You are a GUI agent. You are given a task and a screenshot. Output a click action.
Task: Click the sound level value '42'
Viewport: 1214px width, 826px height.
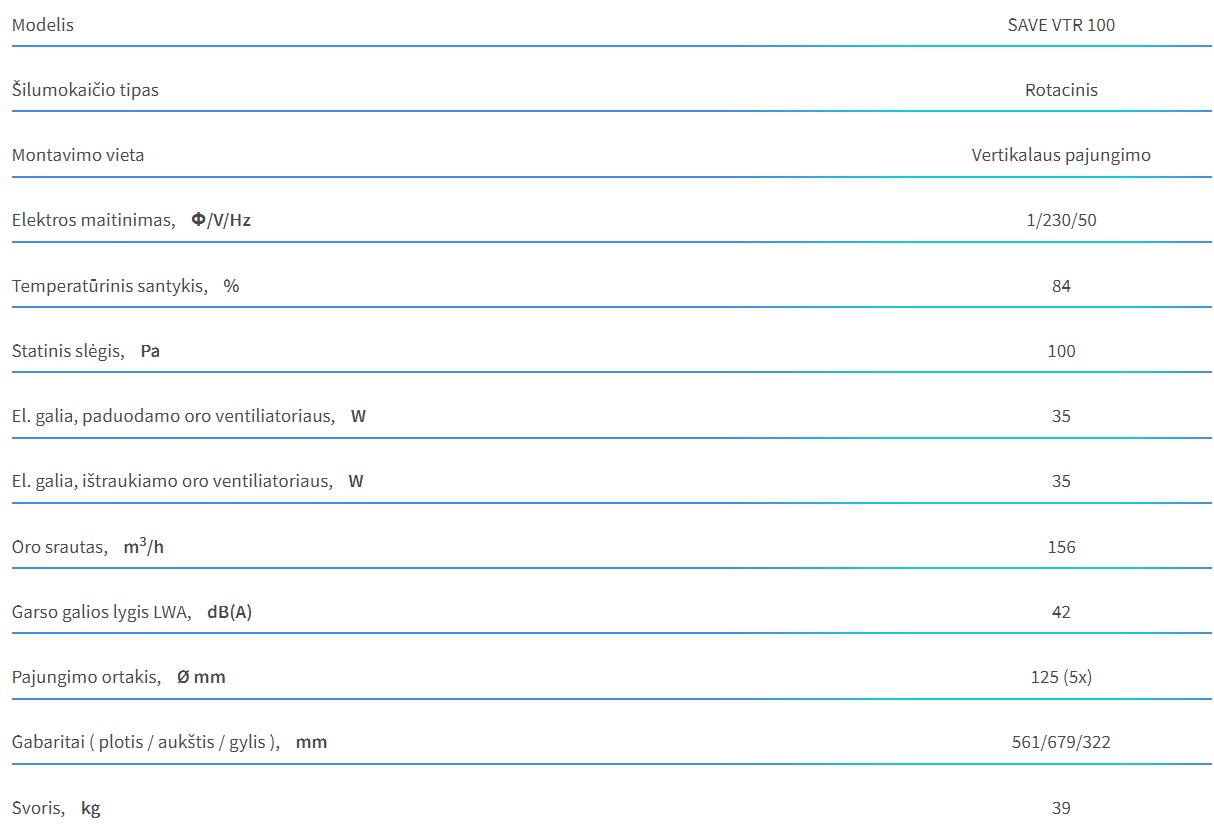pos(1061,612)
